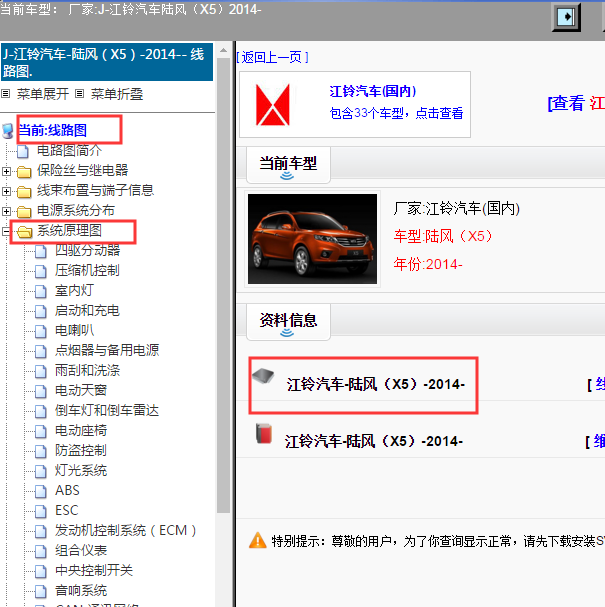Open the 防盗控制 diagram
This screenshot has height=607, width=605.
[81, 451]
